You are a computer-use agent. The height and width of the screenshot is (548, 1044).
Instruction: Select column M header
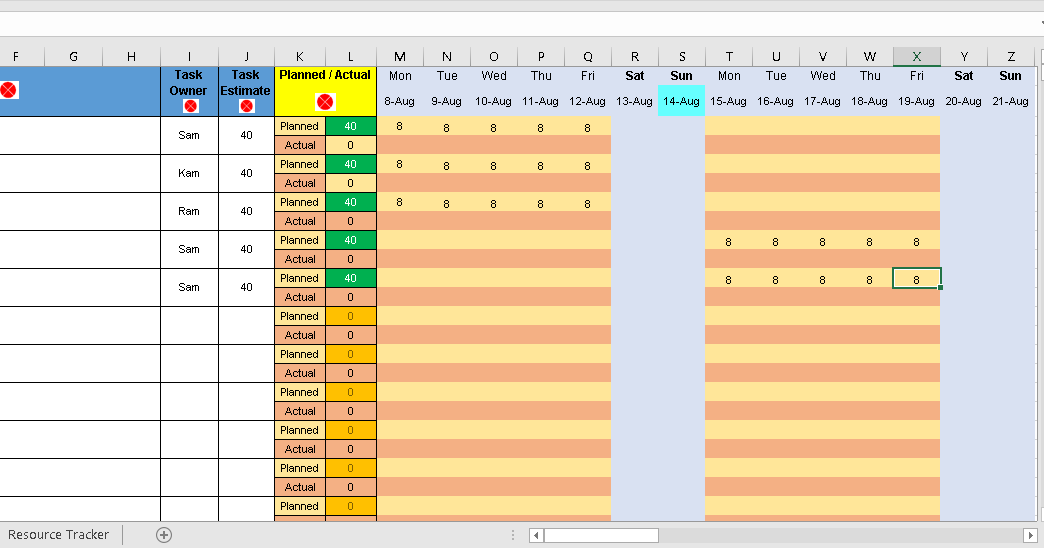[x=400, y=57]
